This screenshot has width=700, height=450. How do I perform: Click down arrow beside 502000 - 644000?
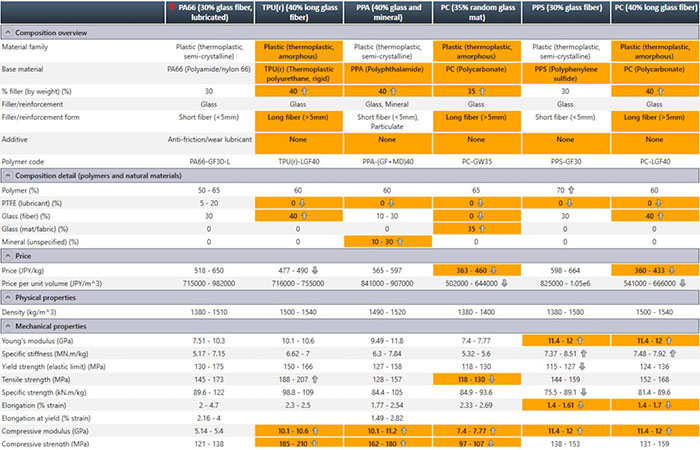pos(504,283)
